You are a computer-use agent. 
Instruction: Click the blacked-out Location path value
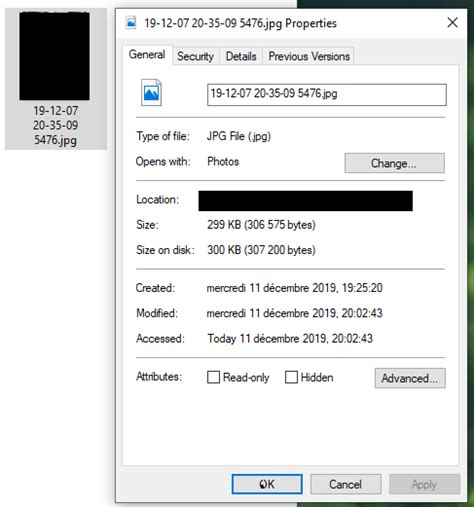[305, 201]
